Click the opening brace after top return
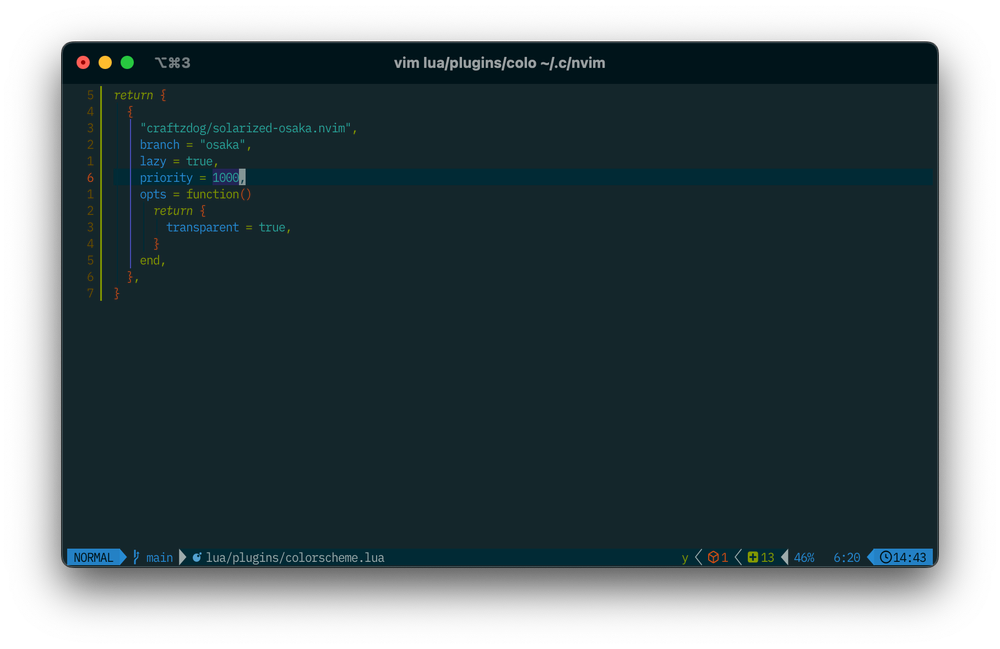The width and height of the screenshot is (1000, 649). [x=163, y=95]
